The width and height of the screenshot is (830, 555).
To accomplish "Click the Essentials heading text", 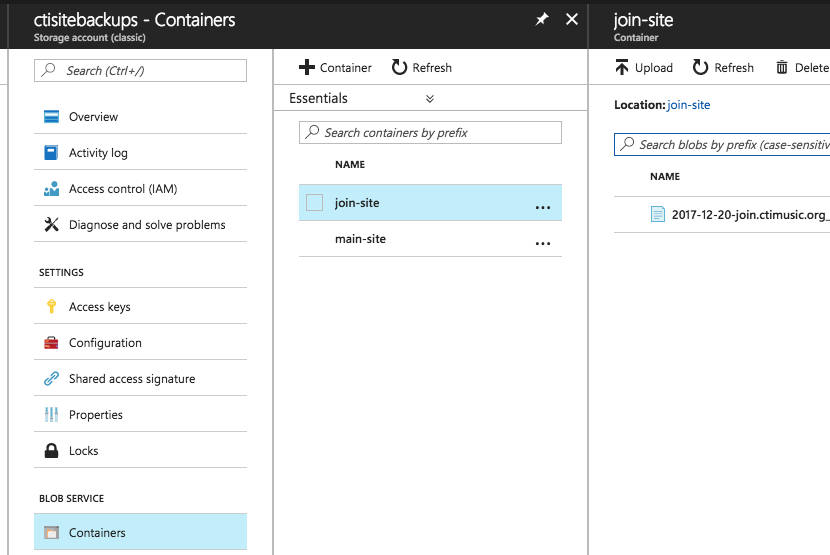I will pyautogui.click(x=318, y=98).
